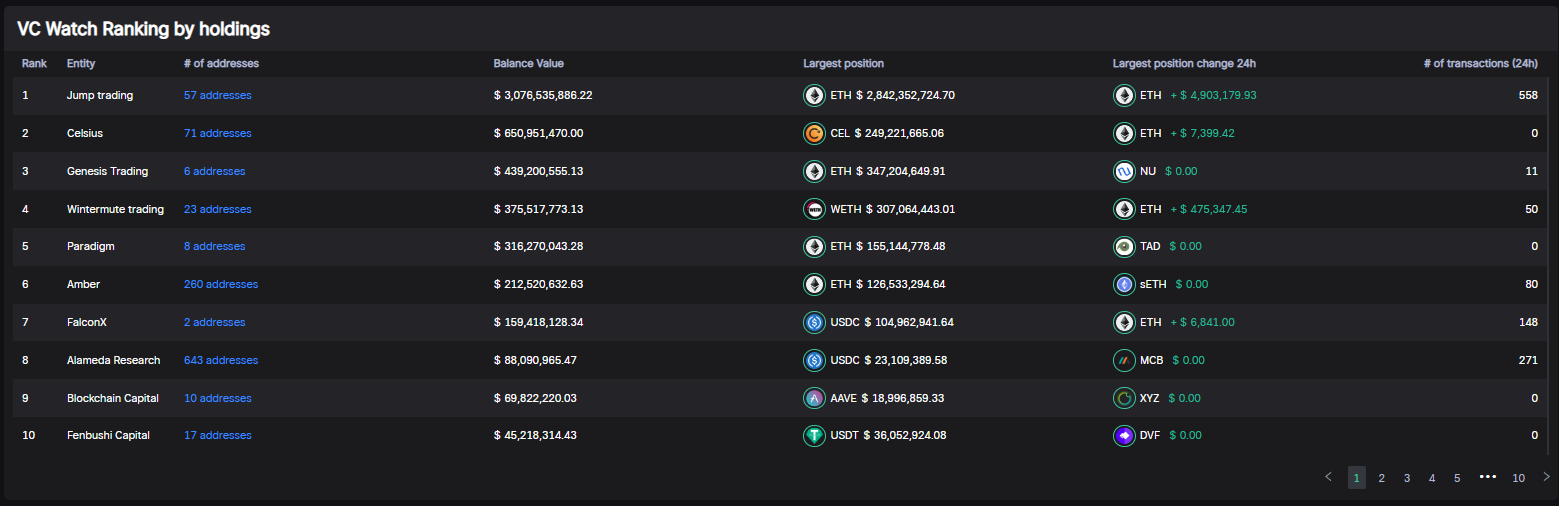The image size is (1559, 506).
Task: Go to next page using right arrow
Action: (1546, 477)
